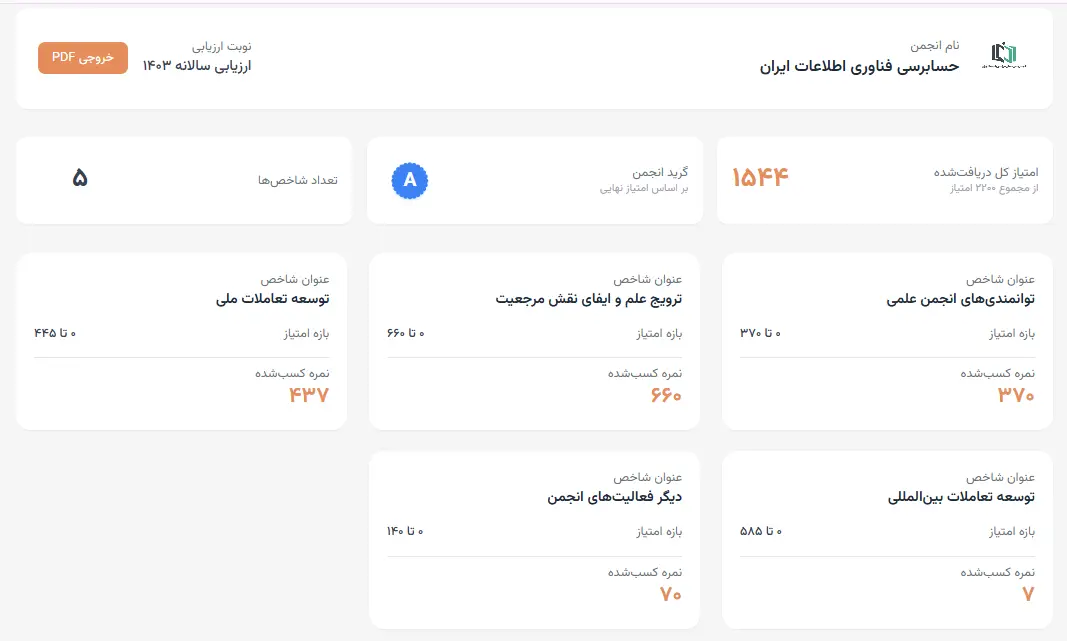Click the earned score ۳۷۰
The image size is (1067, 641).
[x=1016, y=395]
